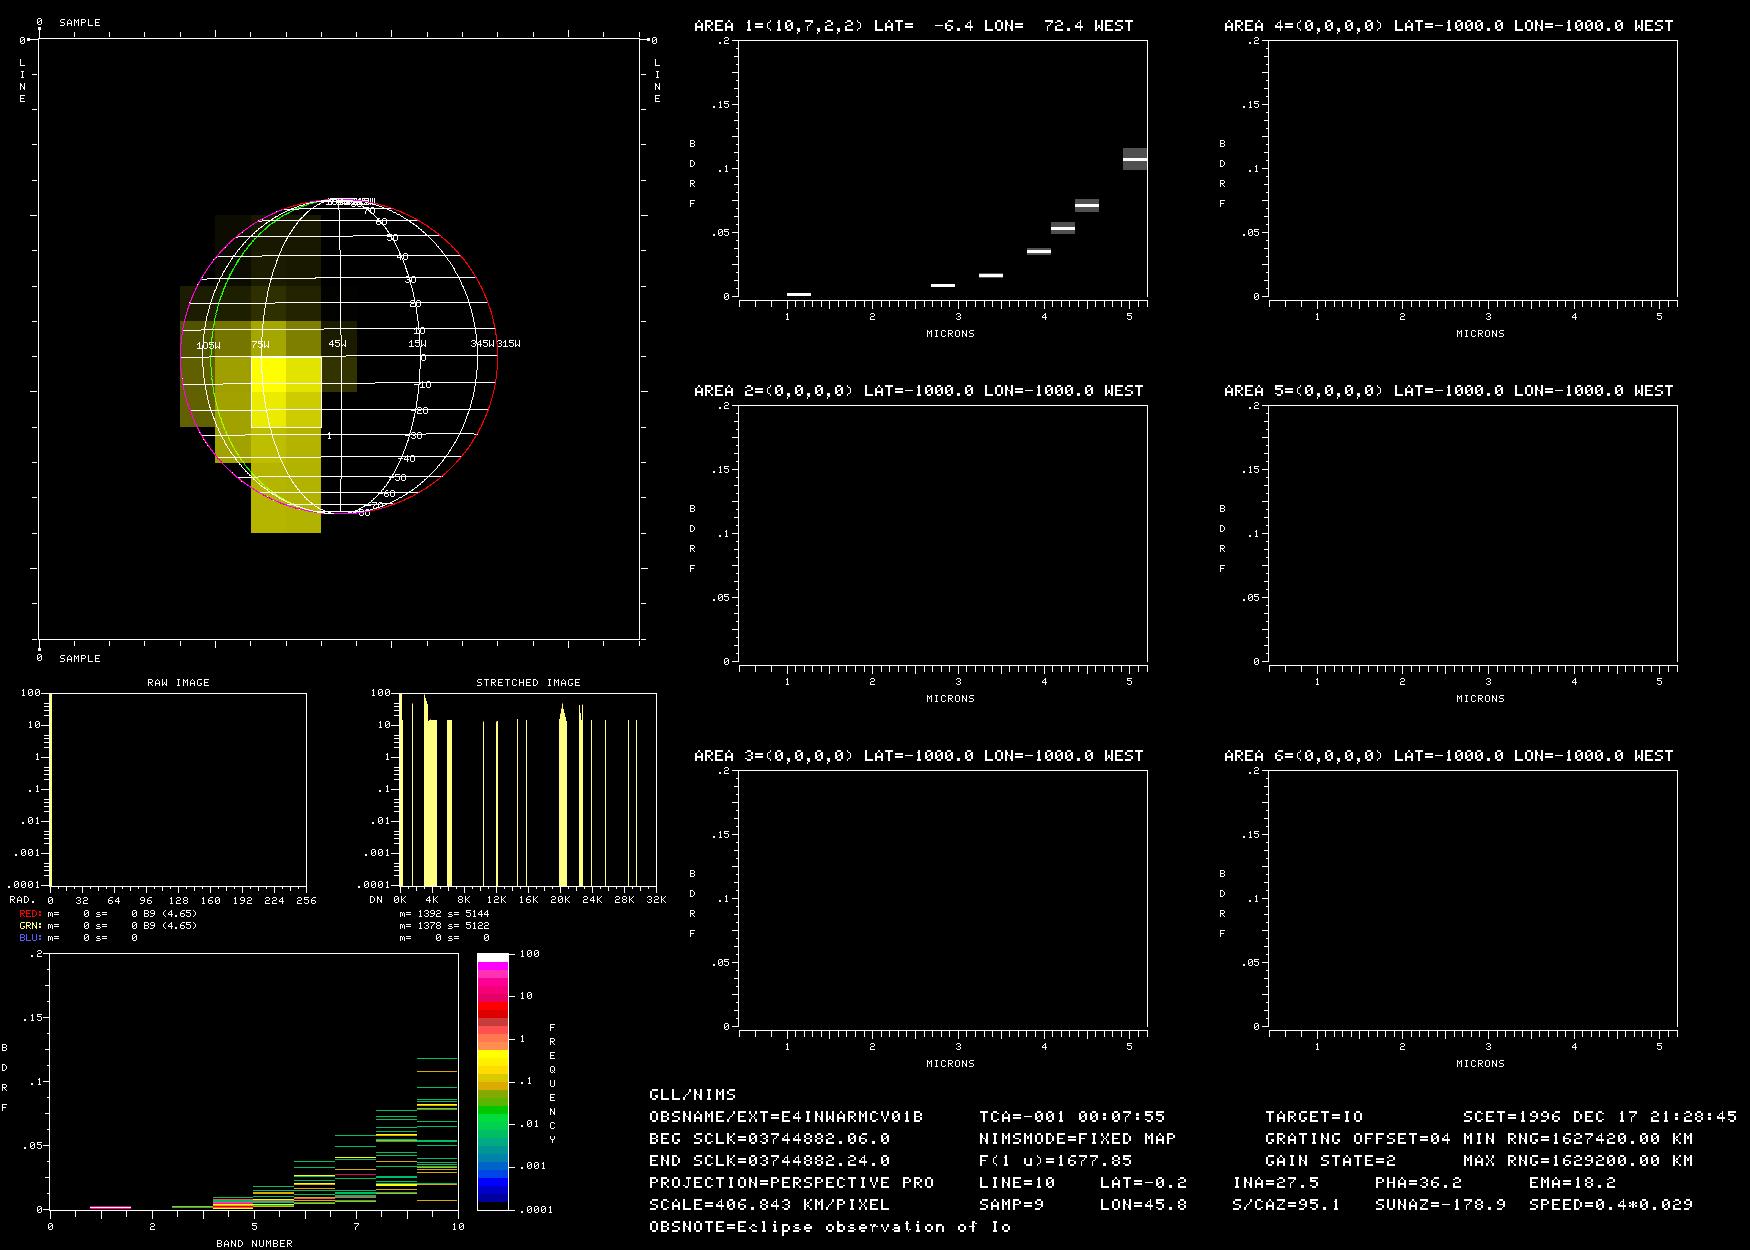The width and height of the screenshot is (1750, 1250).
Task: Click the yellow band of the frequency color scale
Action: pyautogui.click(x=492, y=1058)
